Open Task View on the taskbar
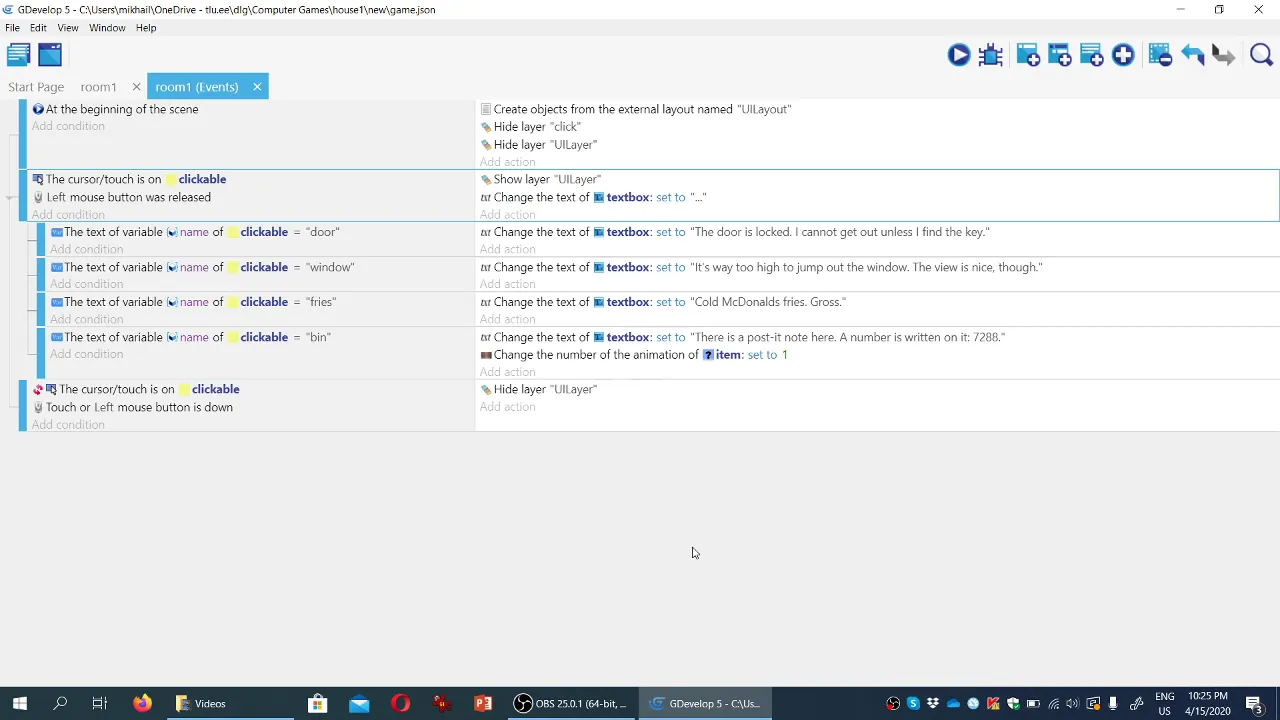The width and height of the screenshot is (1280, 720). pos(100,704)
